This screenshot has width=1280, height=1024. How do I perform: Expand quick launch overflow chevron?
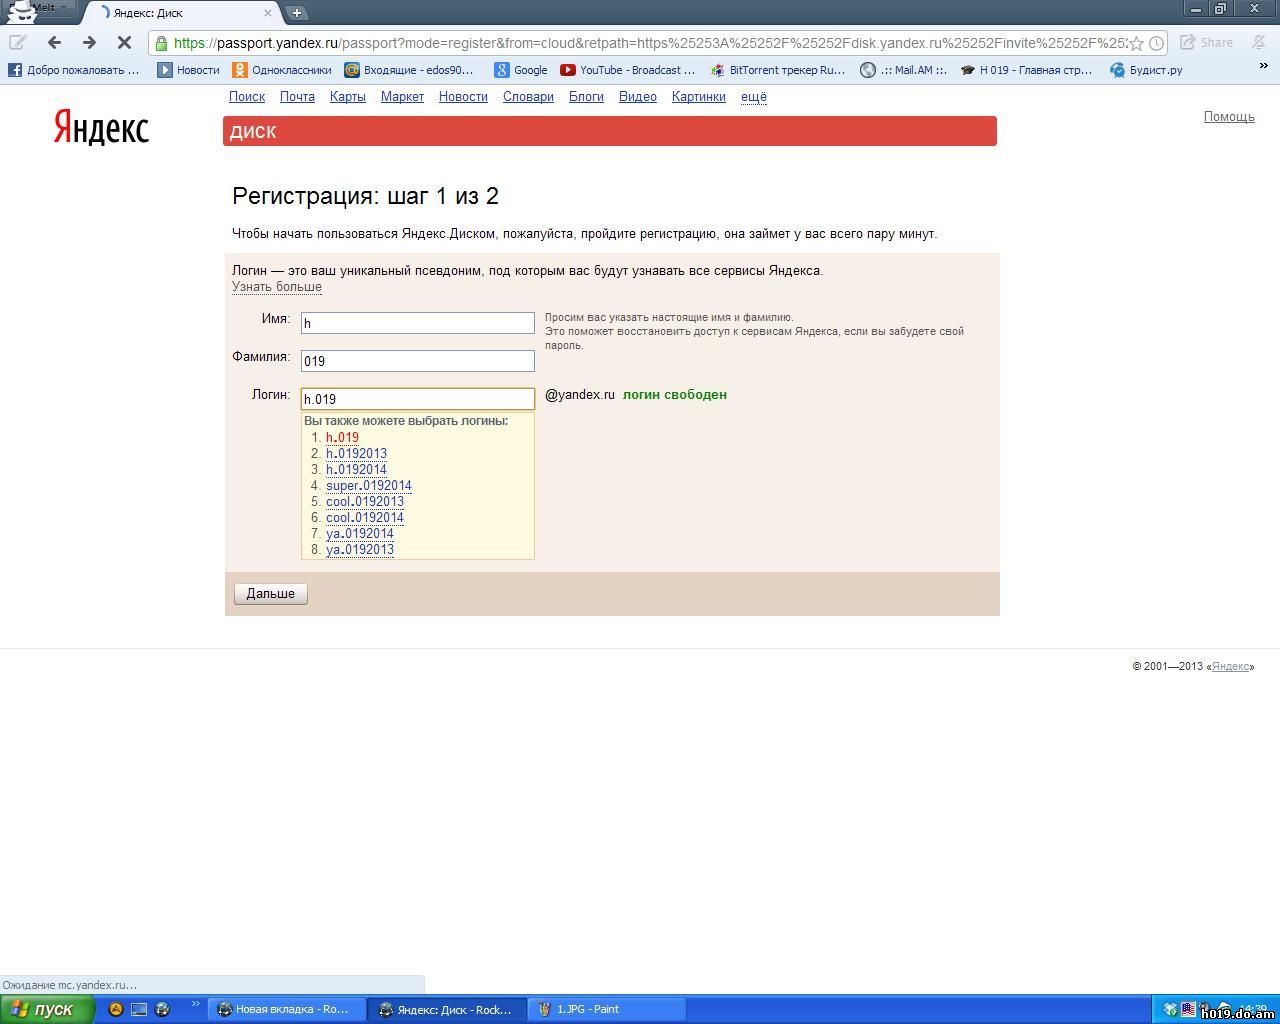point(194,1004)
